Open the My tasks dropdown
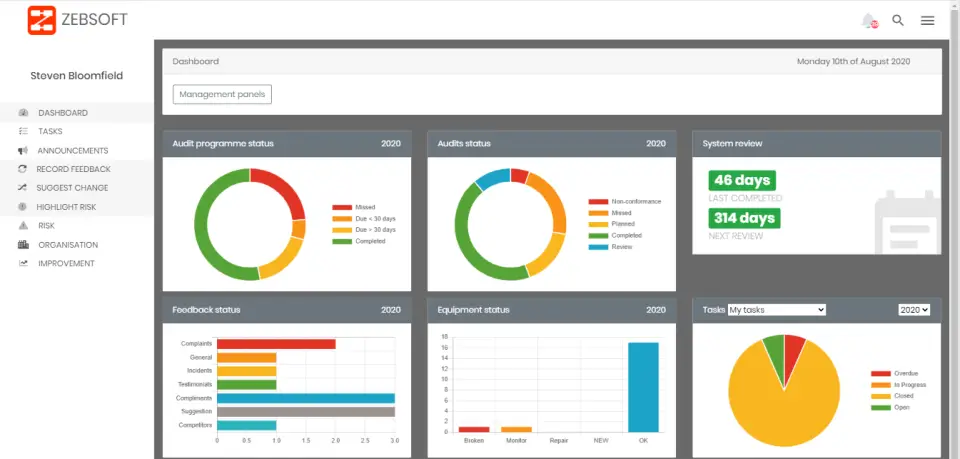Image resolution: width=960 pixels, height=459 pixels. 777,310
